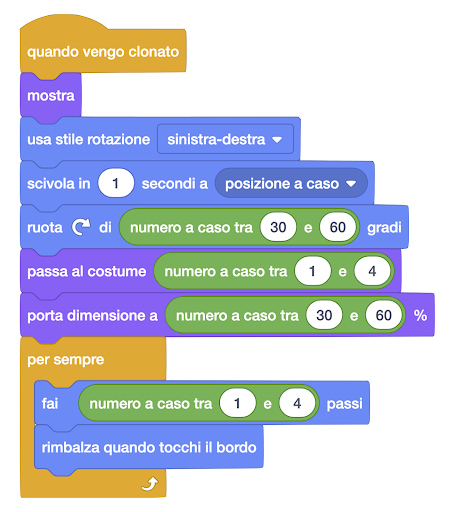Screen dimensions: 457x512
Task: Edit the 60 value in the 'ruota' block
Action: pos(338,227)
